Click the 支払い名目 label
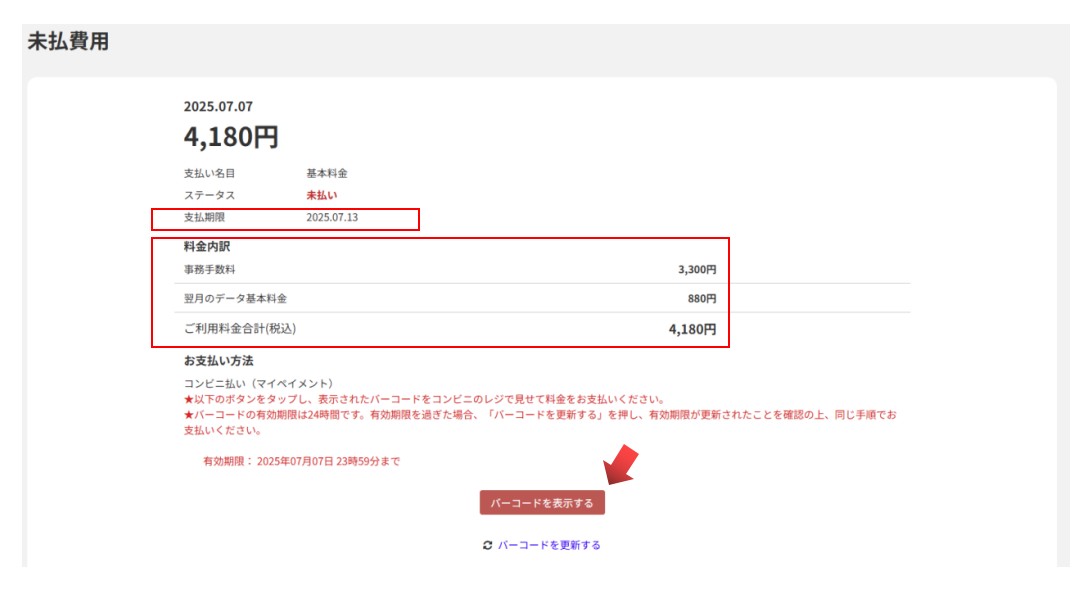1077x590 pixels. coord(209,173)
